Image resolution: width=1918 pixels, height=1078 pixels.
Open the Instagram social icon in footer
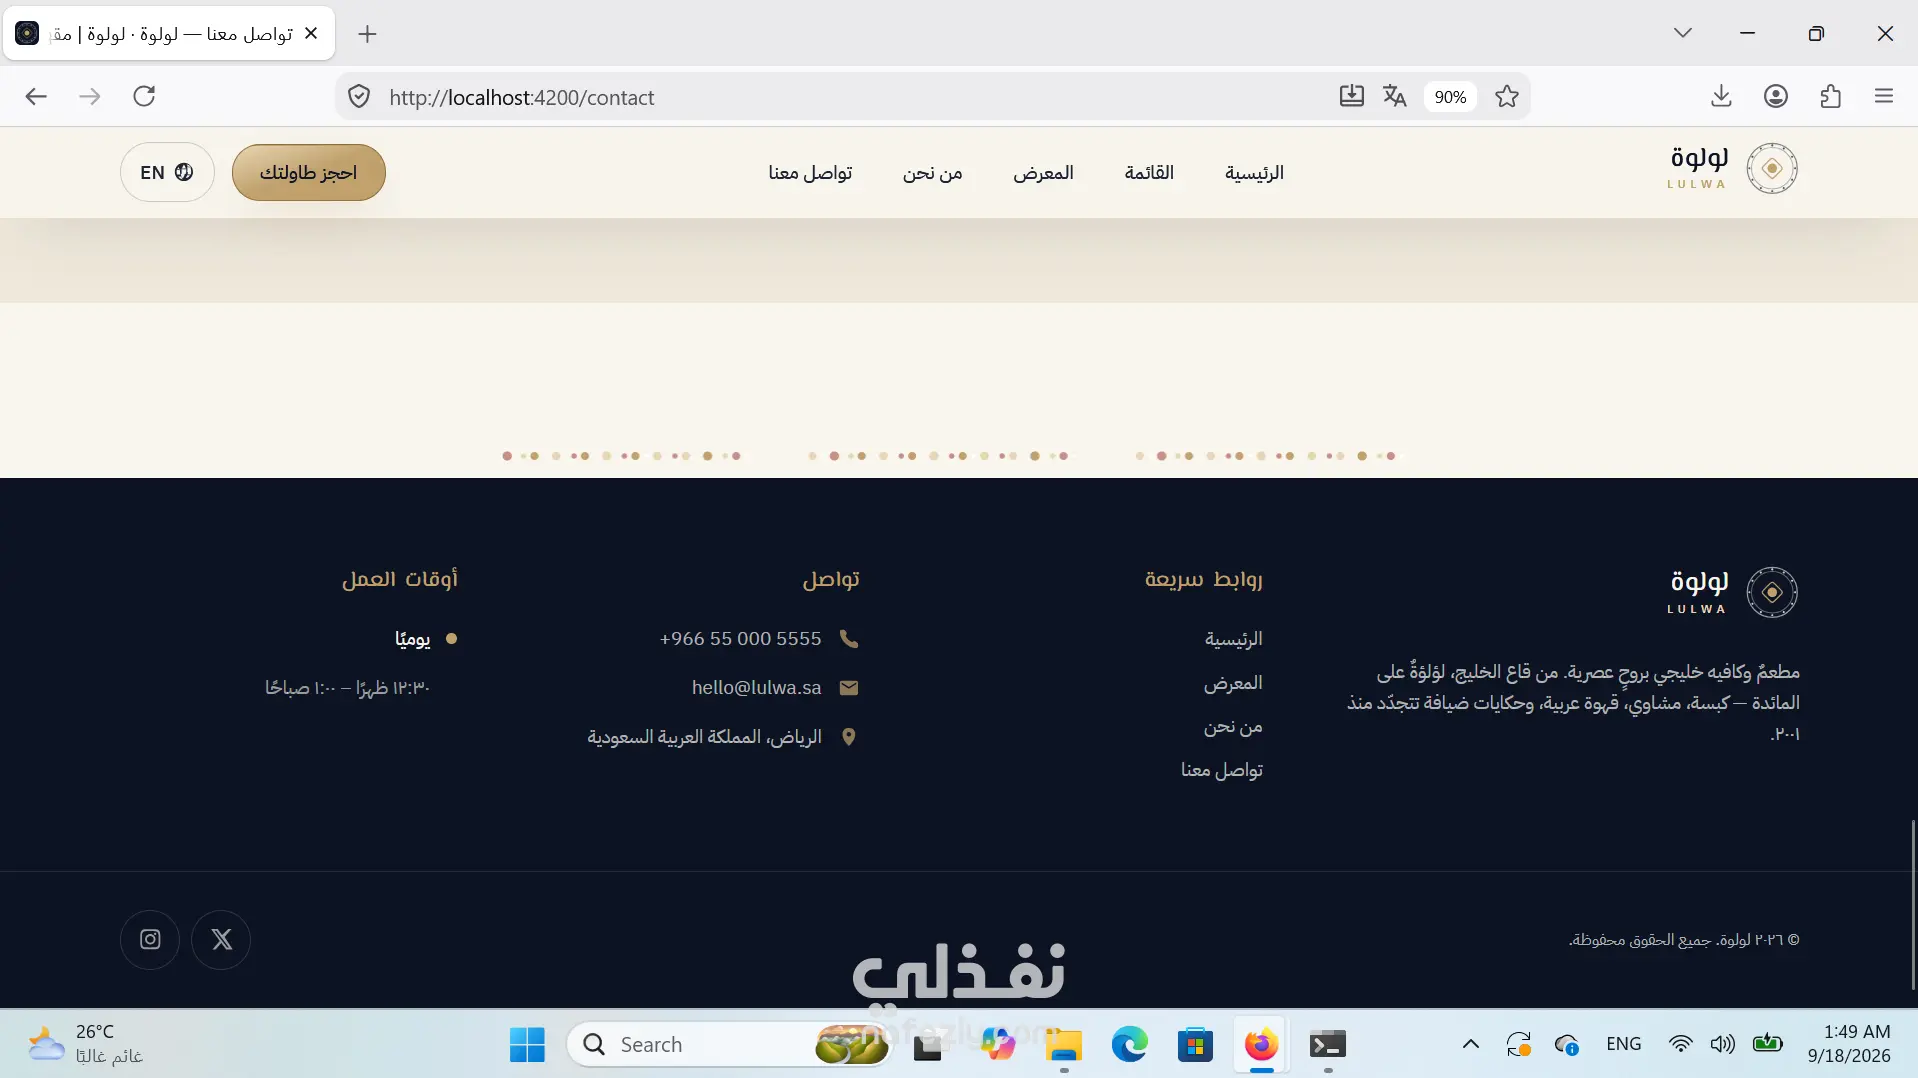pos(150,939)
